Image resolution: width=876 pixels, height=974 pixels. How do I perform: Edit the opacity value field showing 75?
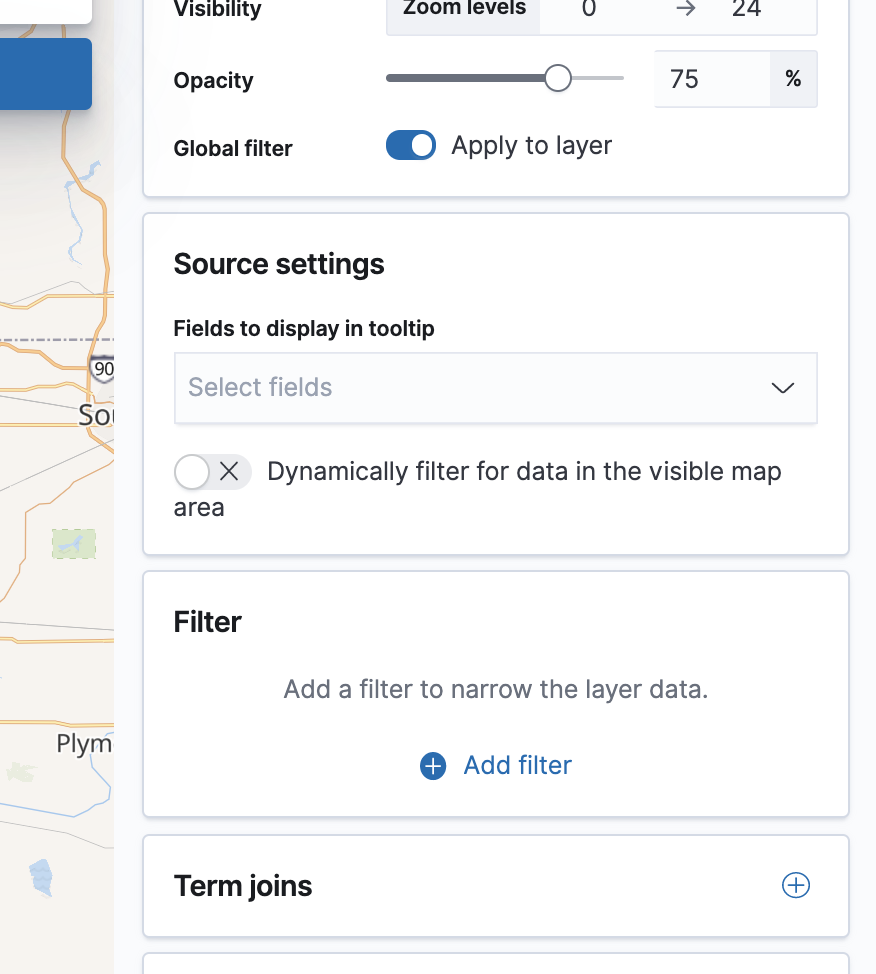(x=712, y=79)
